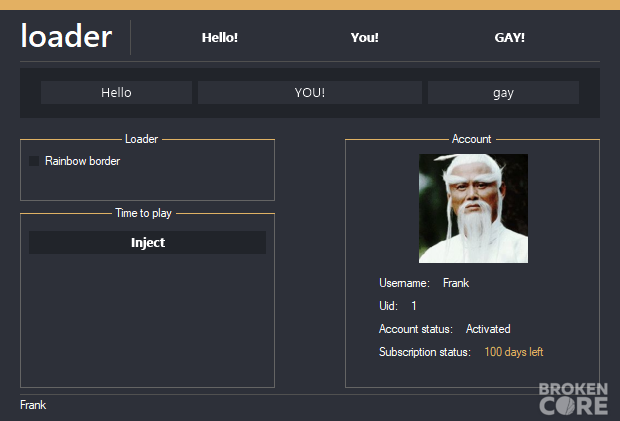Switch to the You! tab
Viewport: 620px width, 421px height.
365,38
